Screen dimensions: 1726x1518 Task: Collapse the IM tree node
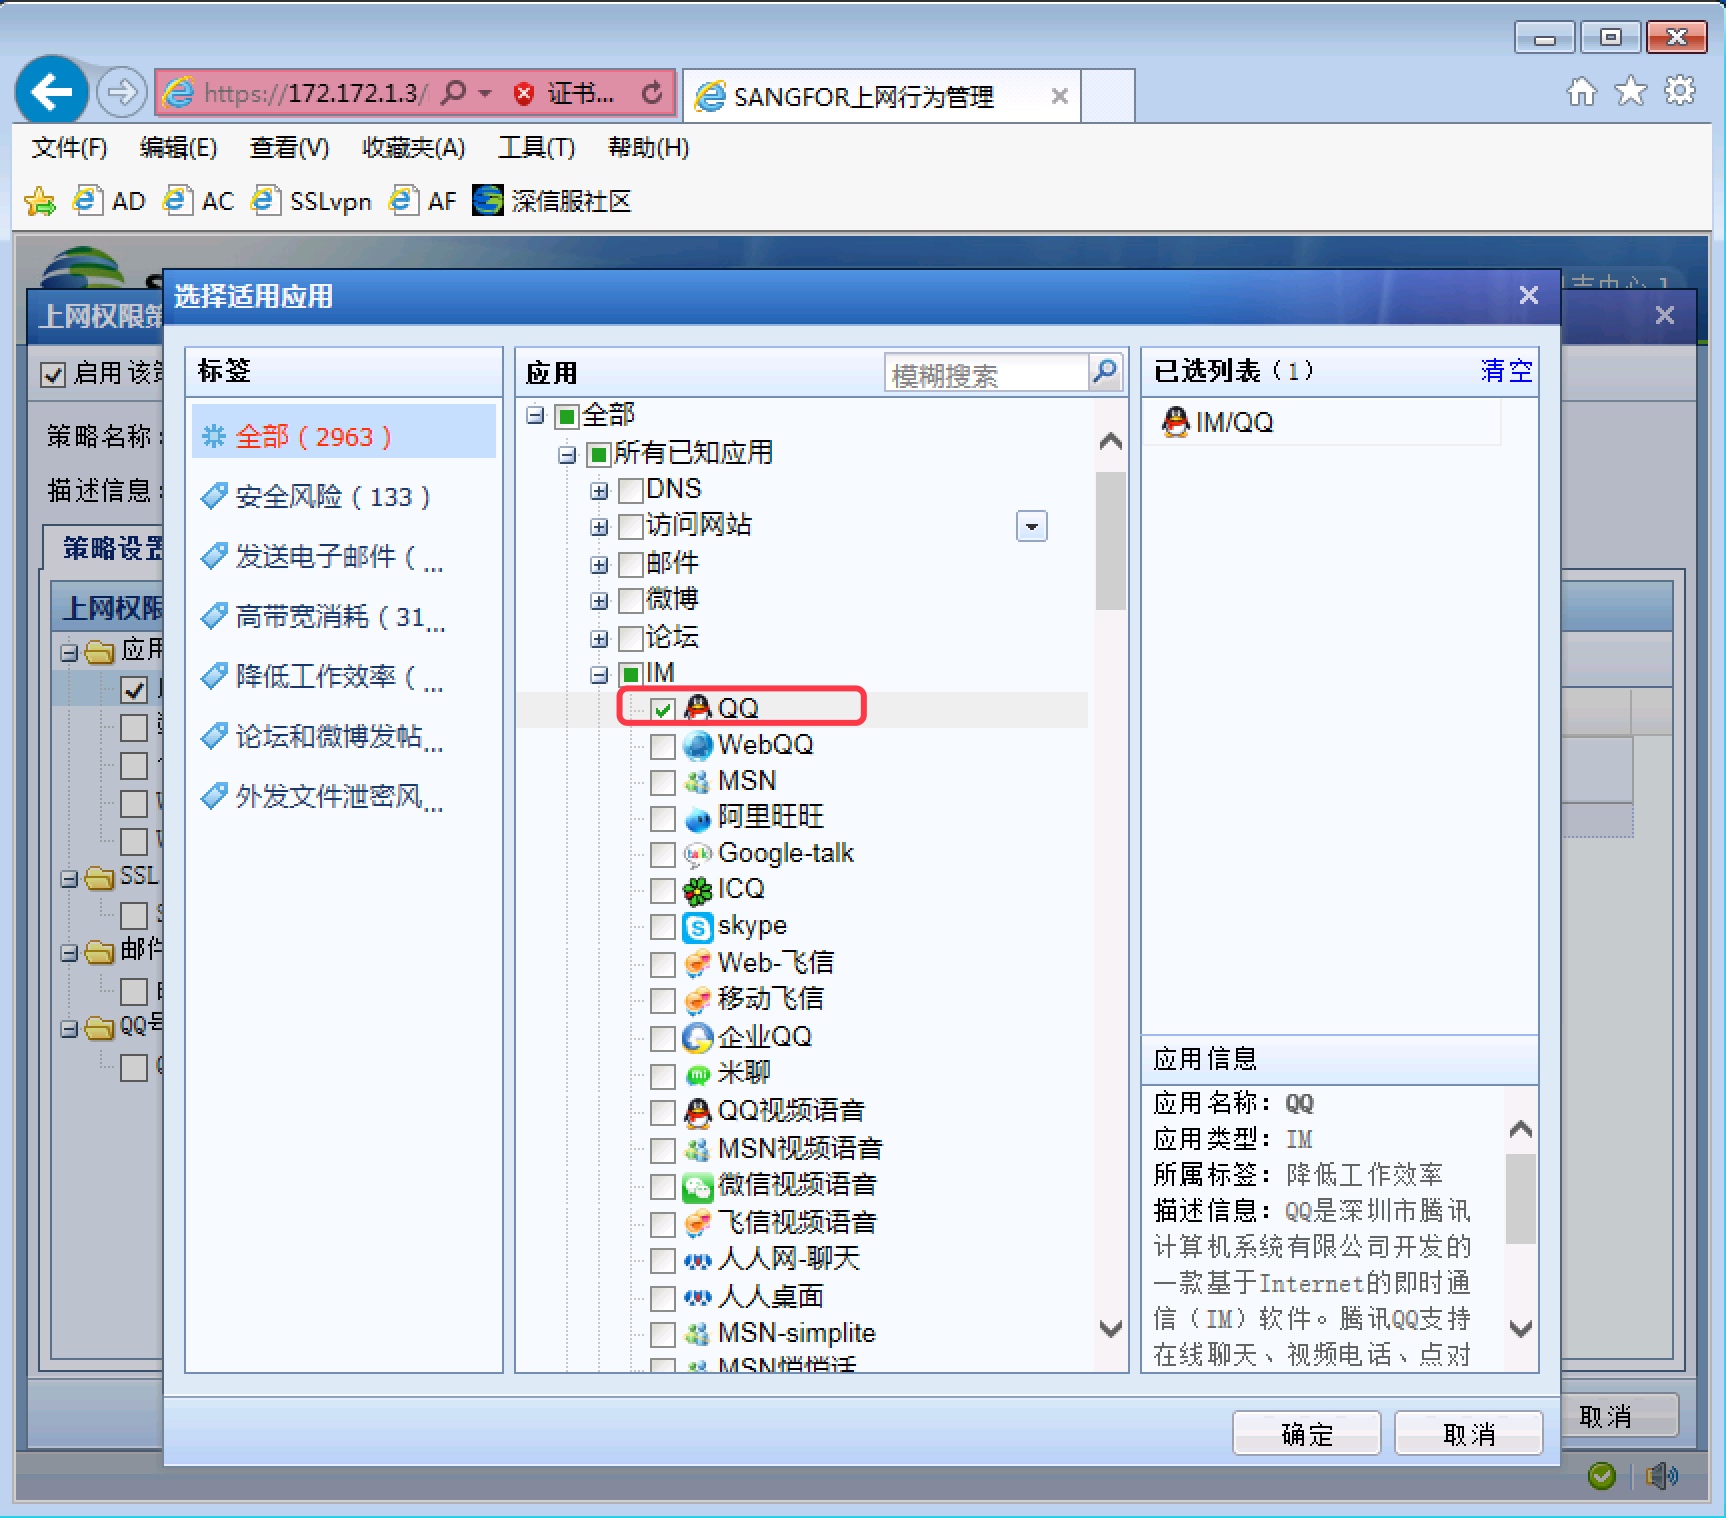click(x=599, y=675)
